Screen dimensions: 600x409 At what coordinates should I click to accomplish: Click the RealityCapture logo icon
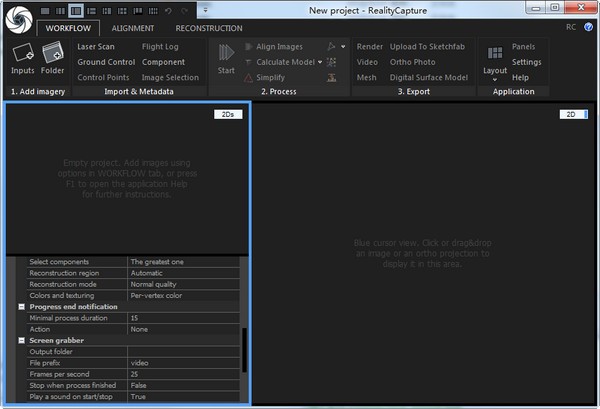click(20, 16)
